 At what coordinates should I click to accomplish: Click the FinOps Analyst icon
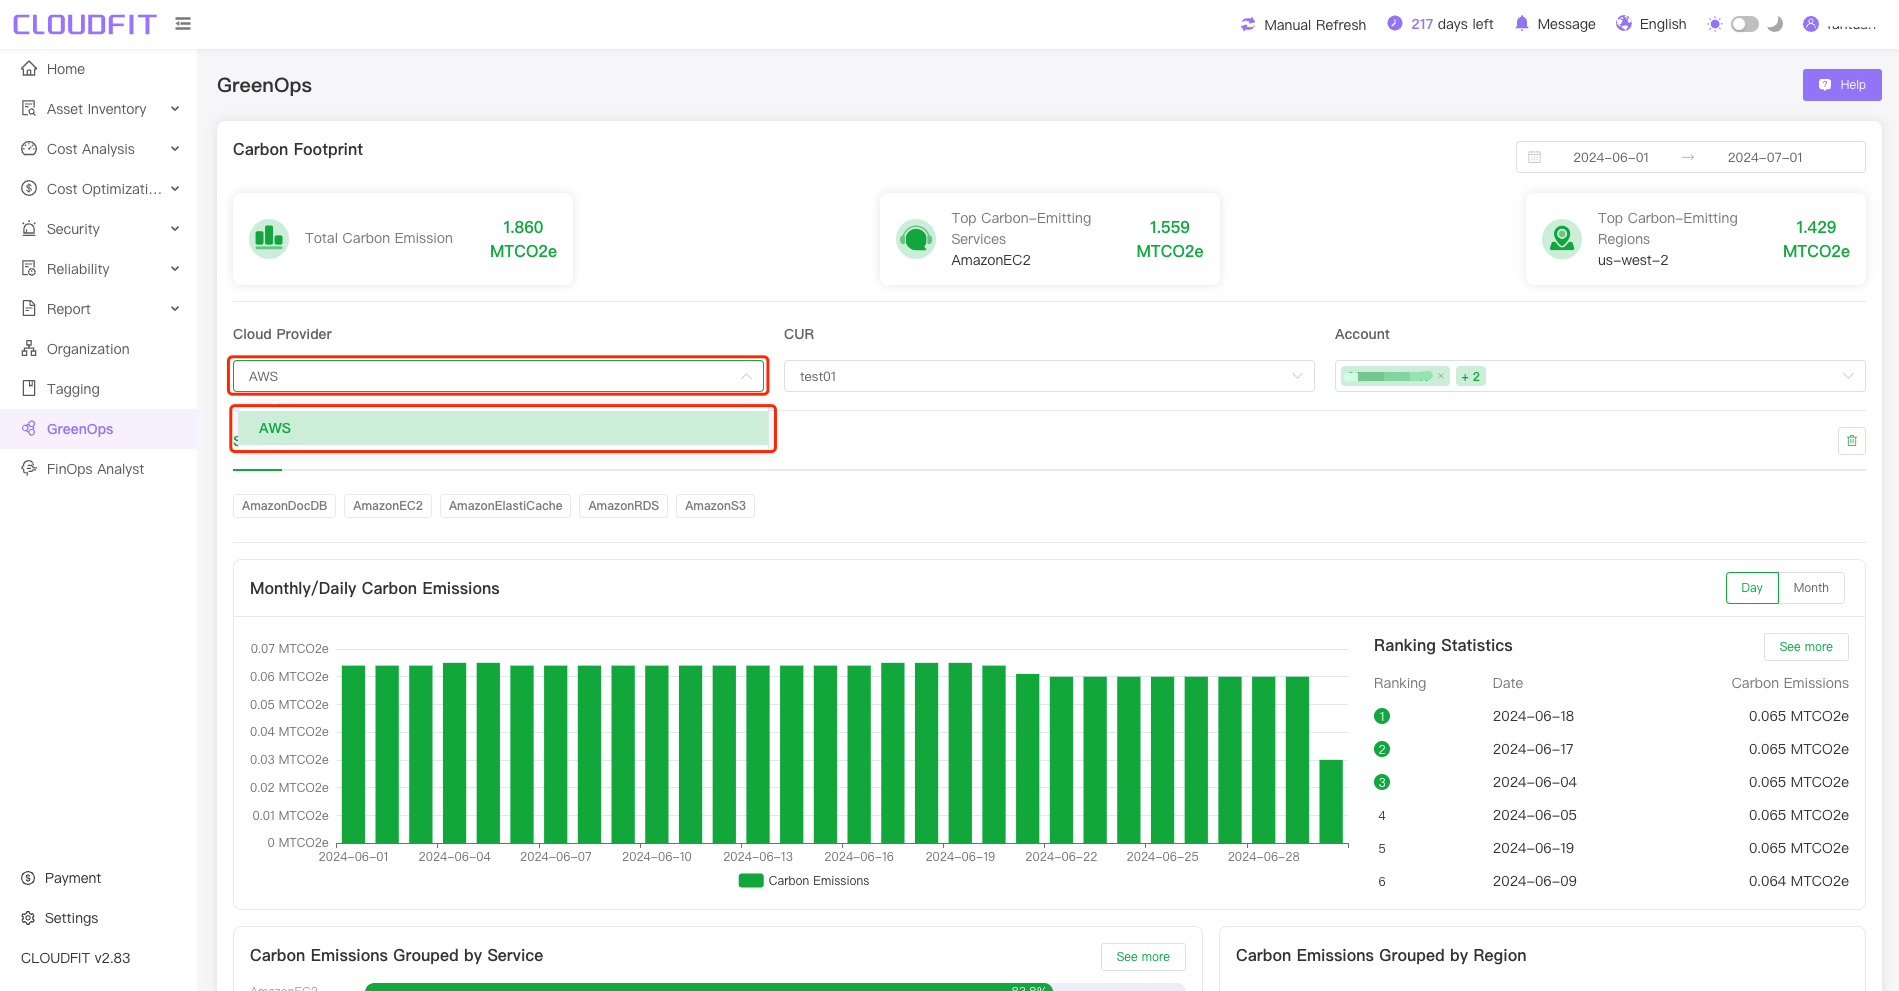tap(29, 468)
